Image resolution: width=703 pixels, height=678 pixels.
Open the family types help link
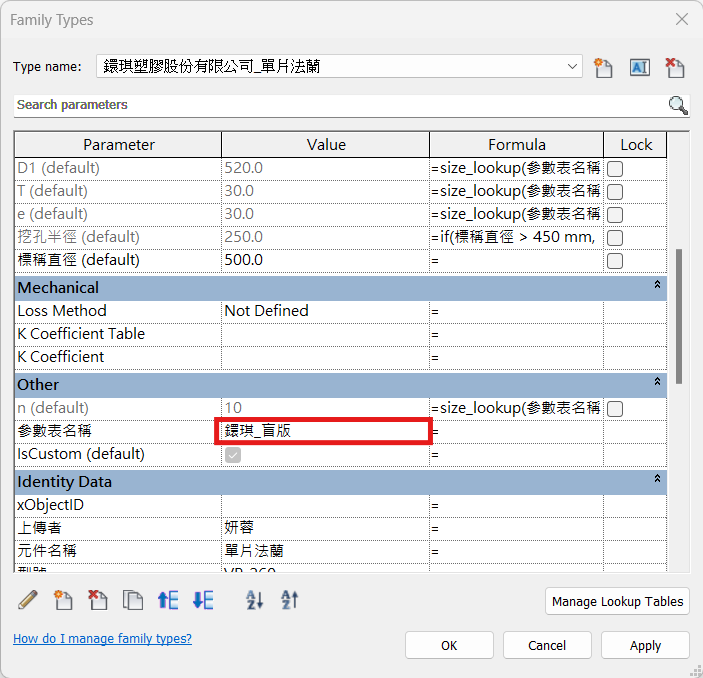[x=102, y=638]
